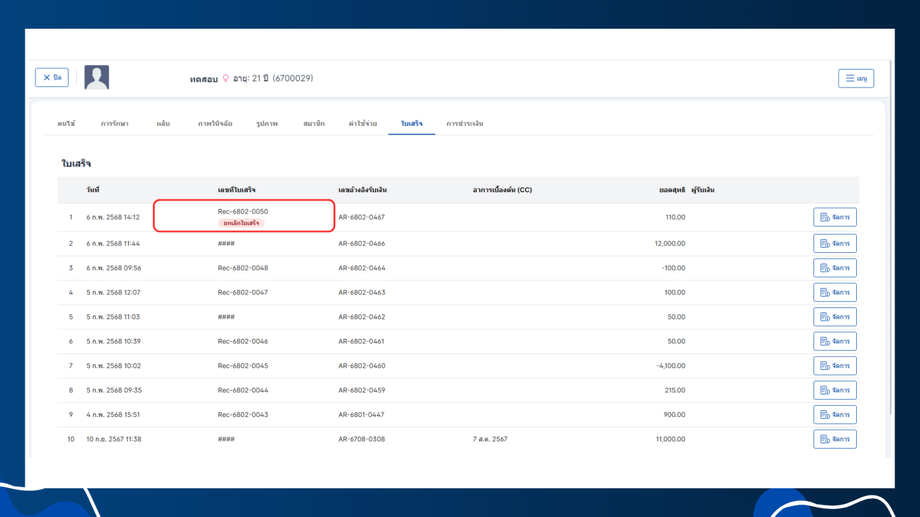Click manage icon for receipt Rec-6802-0047
Screen dimensions: 920x517
click(x=825, y=293)
